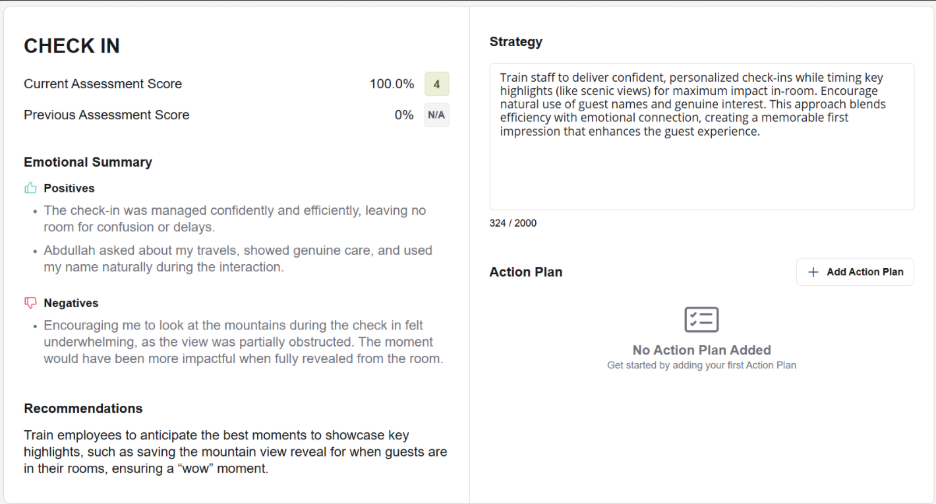936x504 pixels.
Task: Select the Previous Assessment Score label
Action: point(106,115)
